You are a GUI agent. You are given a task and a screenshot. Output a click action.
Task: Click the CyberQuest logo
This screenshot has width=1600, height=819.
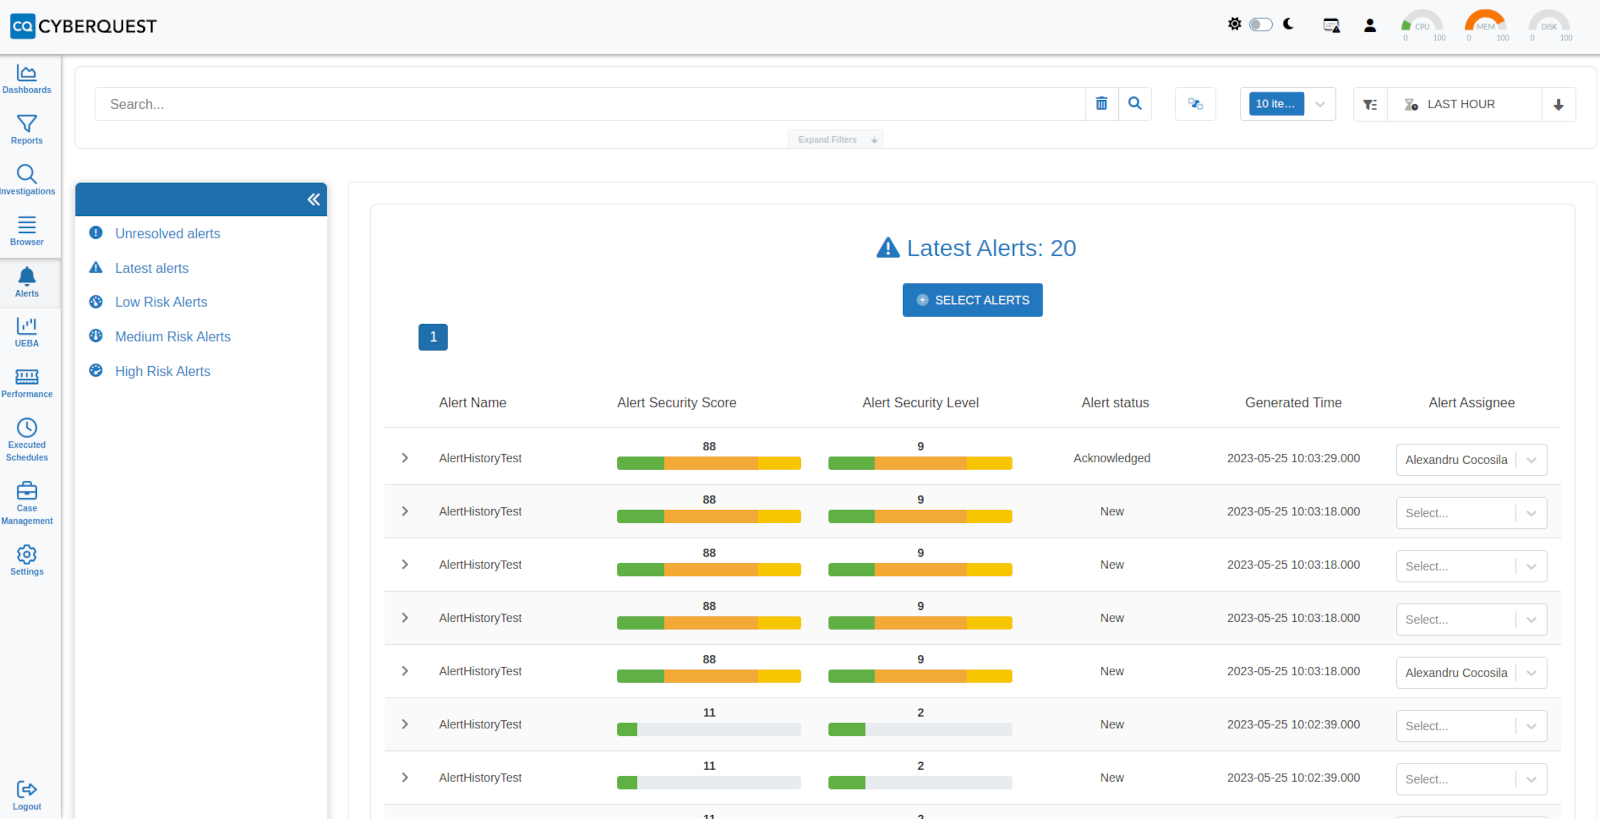tap(84, 26)
